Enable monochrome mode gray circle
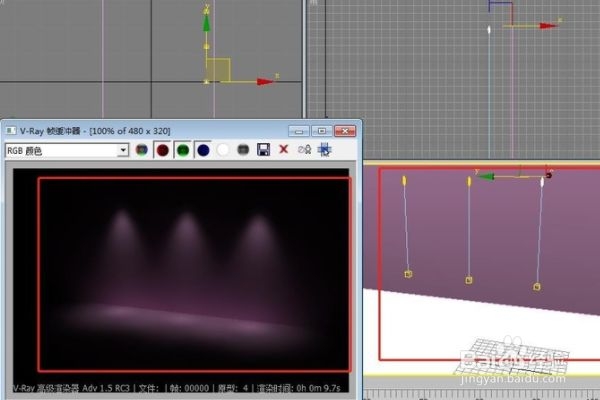The height and width of the screenshot is (400, 600). [x=243, y=150]
